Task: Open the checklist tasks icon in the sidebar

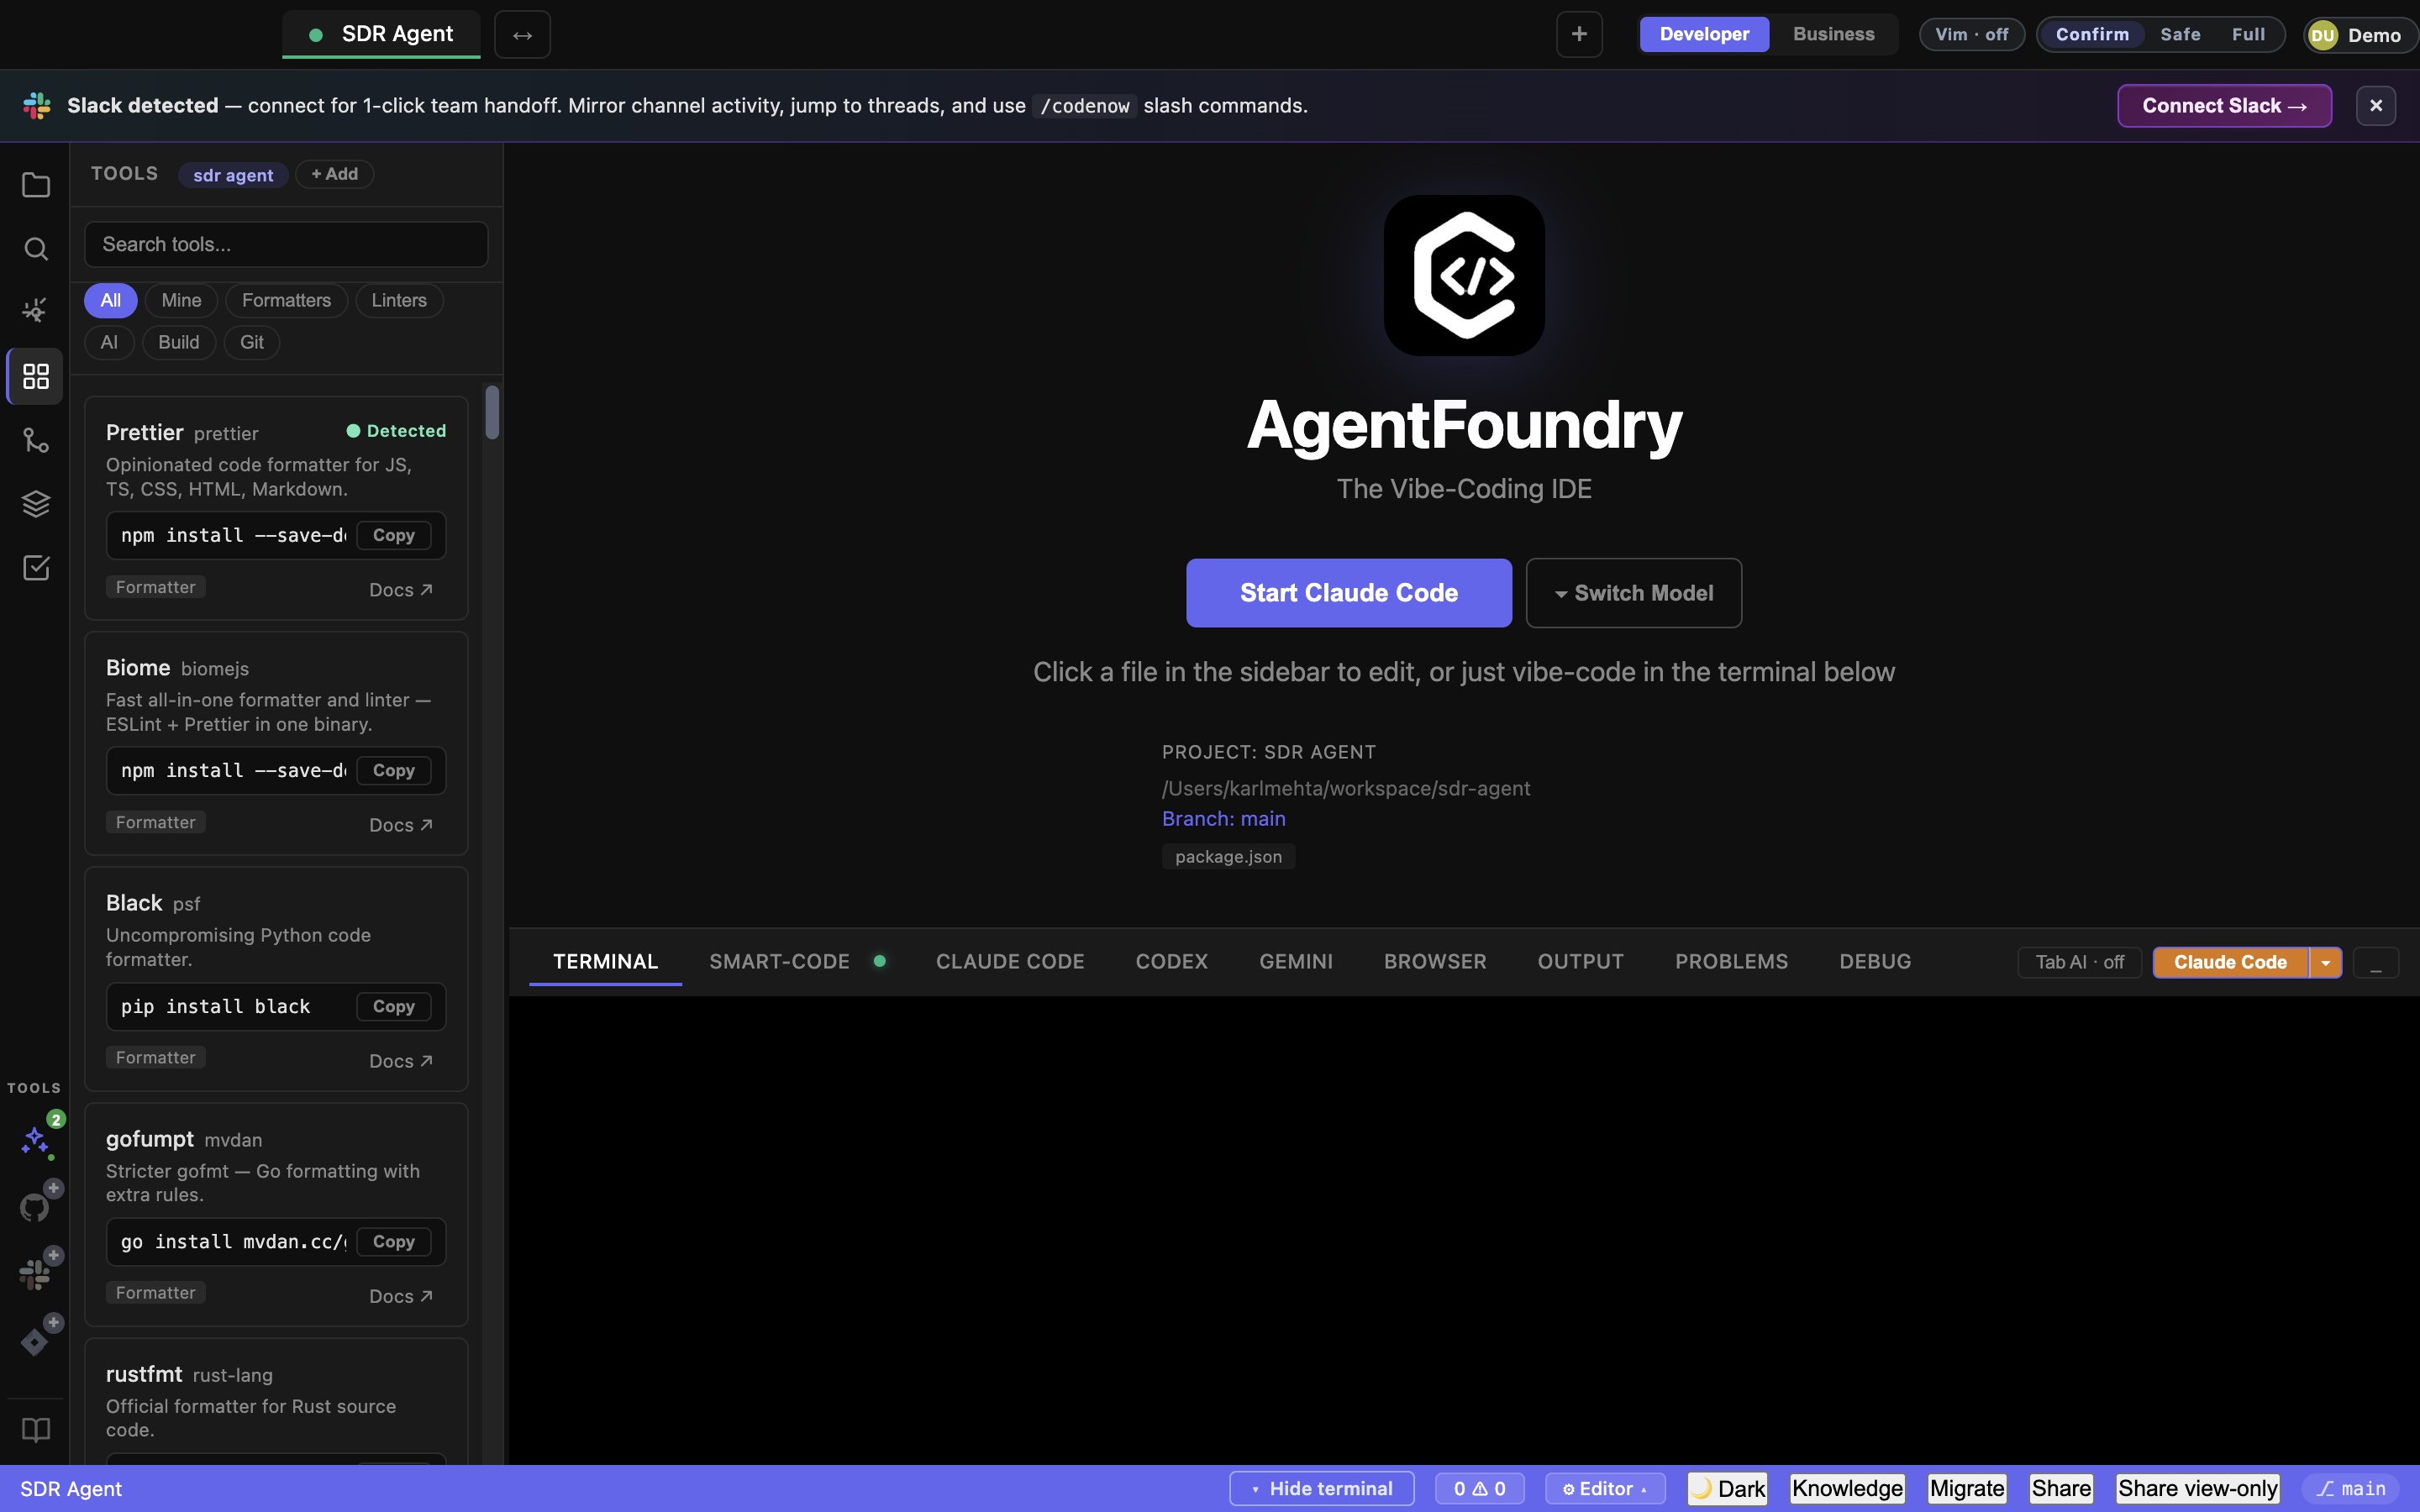Action: click(x=35, y=568)
